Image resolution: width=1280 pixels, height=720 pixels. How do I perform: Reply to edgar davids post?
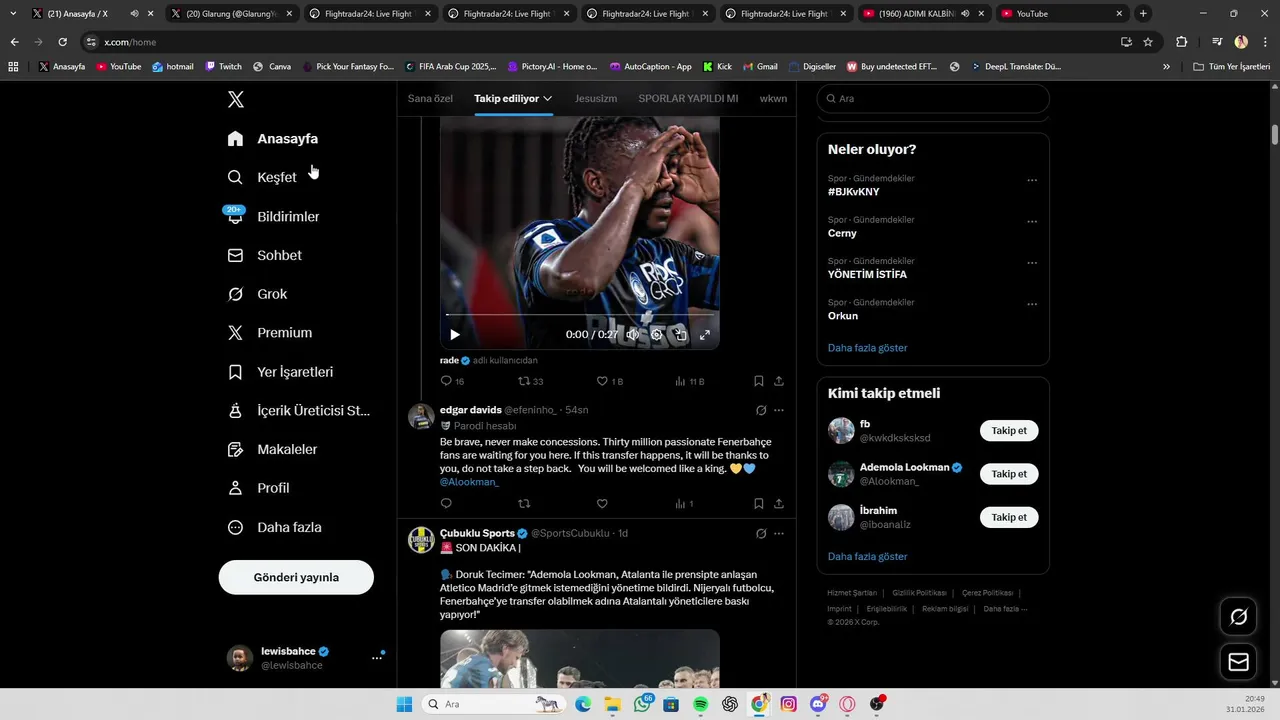(446, 504)
